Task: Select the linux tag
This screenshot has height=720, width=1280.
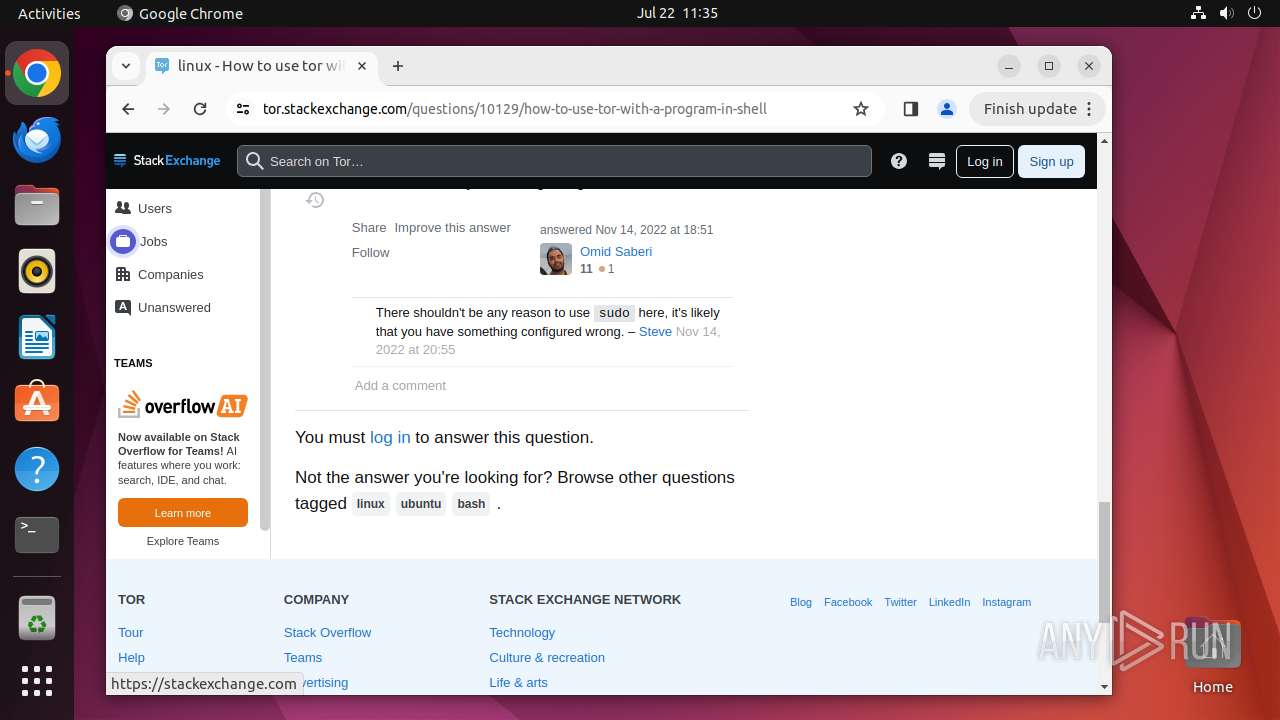Action: tap(371, 504)
